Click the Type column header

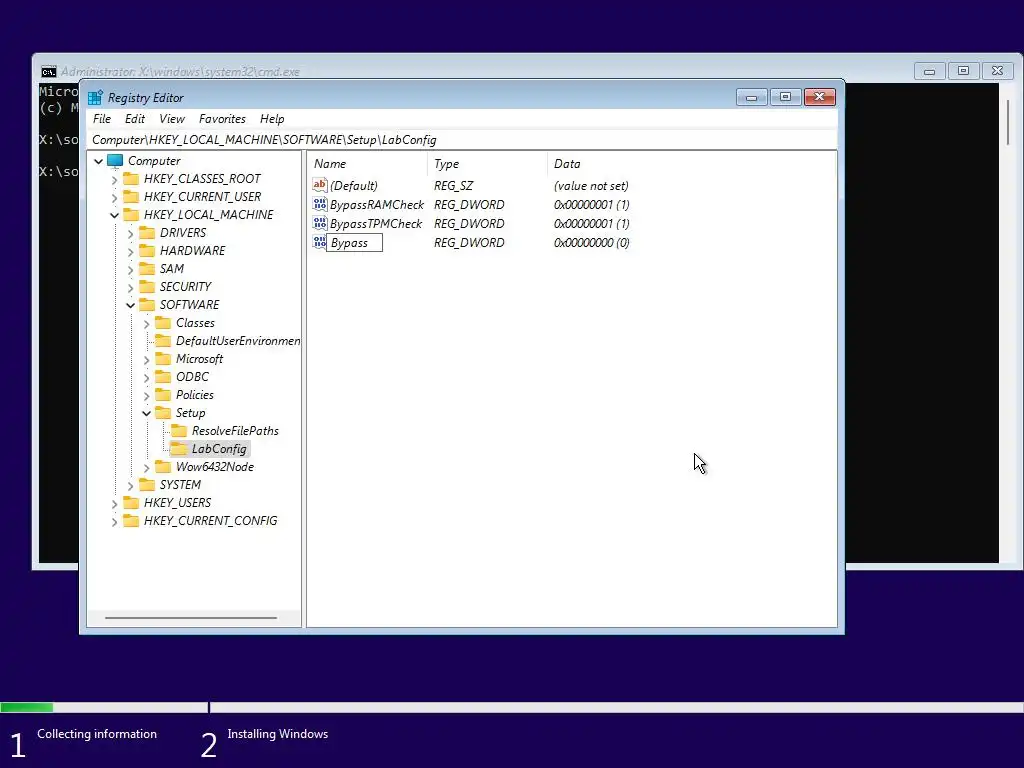click(488, 164)
